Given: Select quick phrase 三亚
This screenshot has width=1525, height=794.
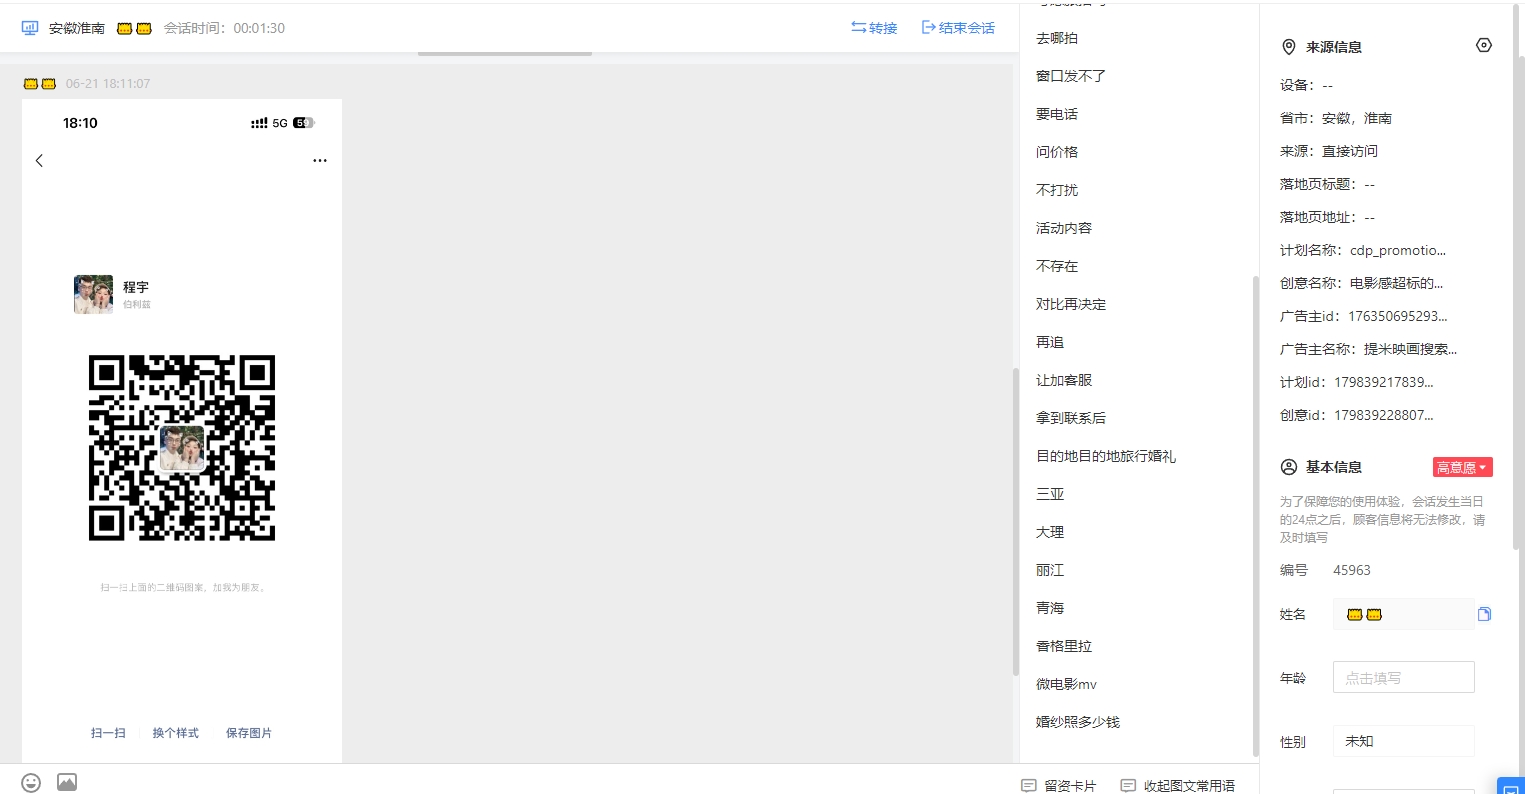Looking at the screenshot, I should (x=1050, y=494).
